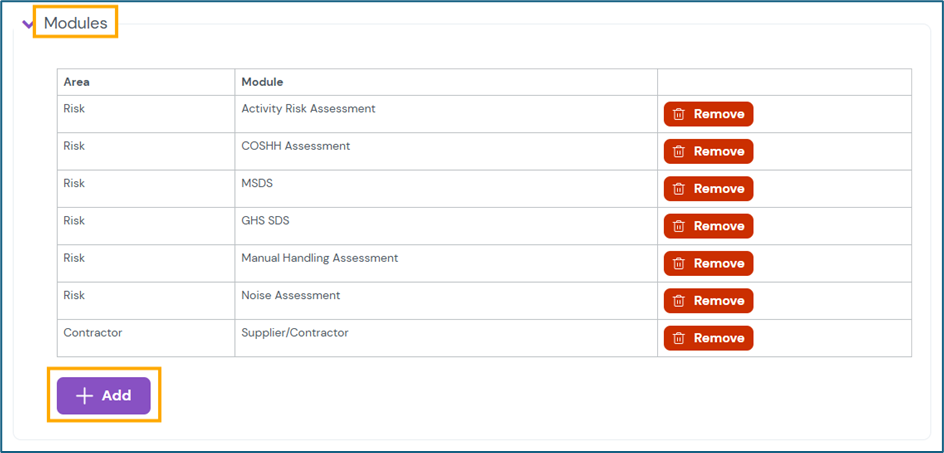Click the Noise Assessment module cell
This screenshot has height=453, width=944.
(x=291, y=296)
